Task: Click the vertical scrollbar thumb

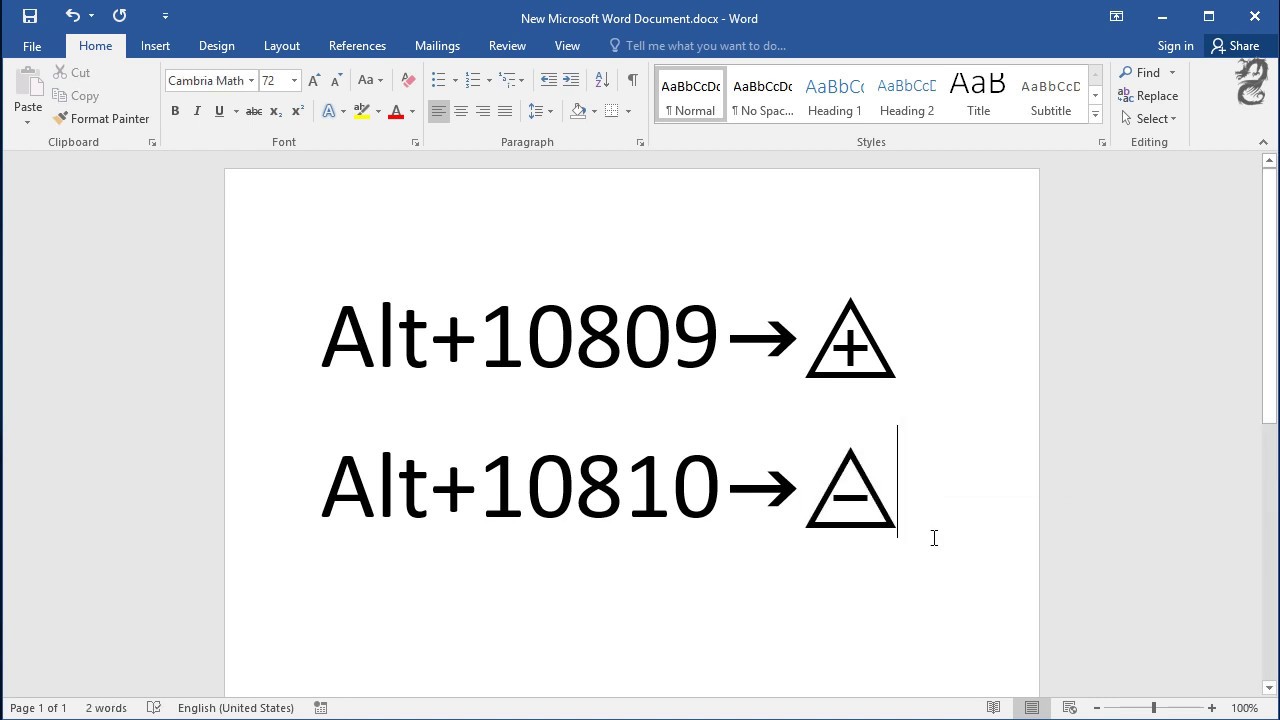Action: 1270,295
